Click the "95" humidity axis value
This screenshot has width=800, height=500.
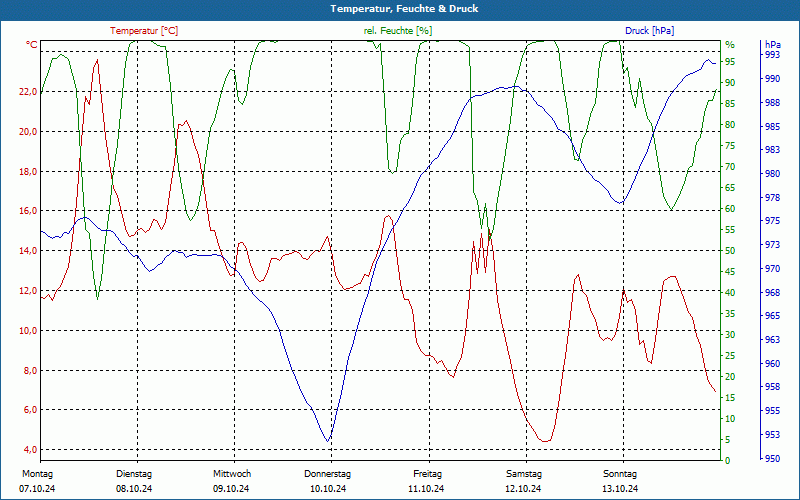730,62
